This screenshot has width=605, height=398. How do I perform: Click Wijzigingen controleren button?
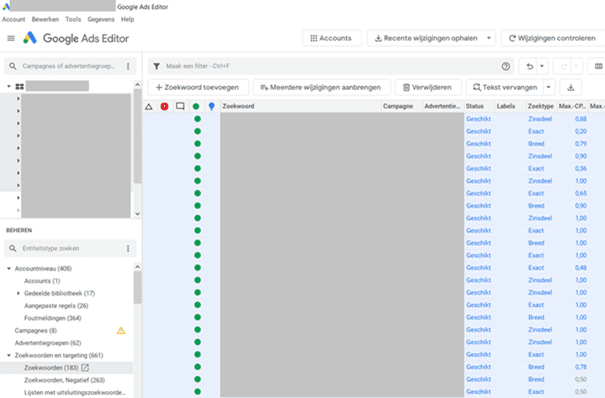pos(553,38)
